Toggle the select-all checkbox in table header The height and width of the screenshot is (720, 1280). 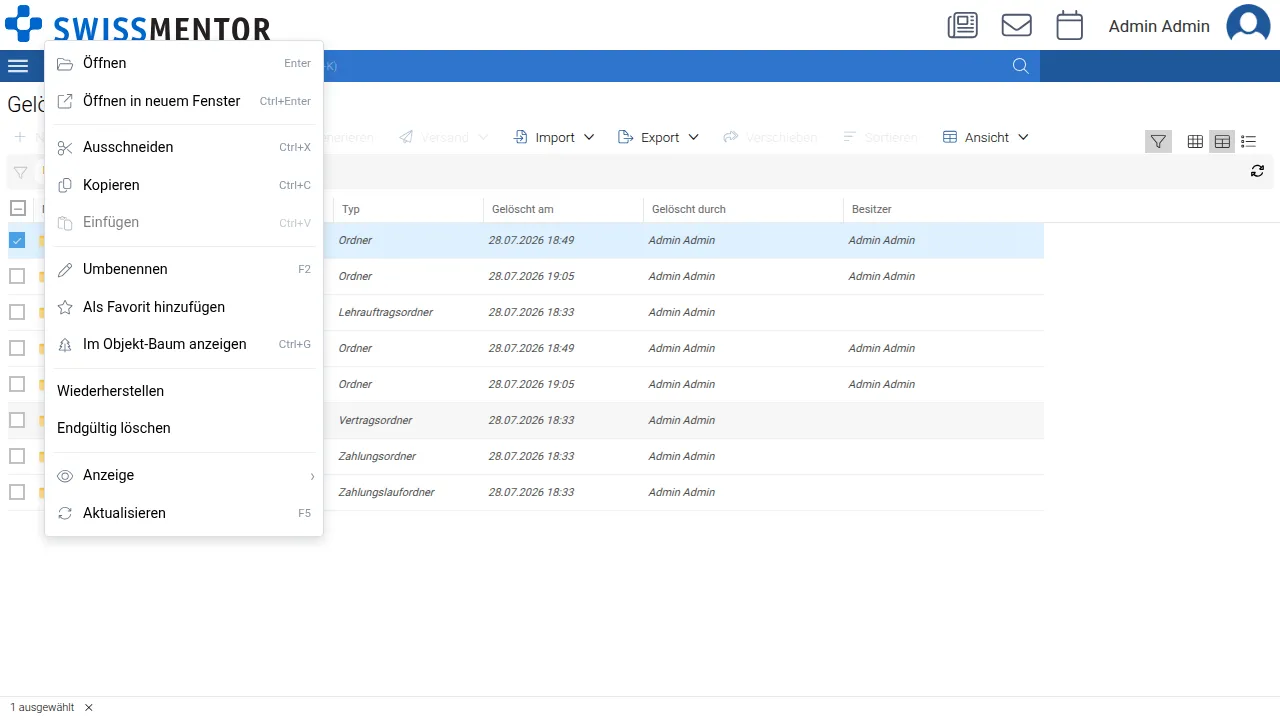pos(17,208)
